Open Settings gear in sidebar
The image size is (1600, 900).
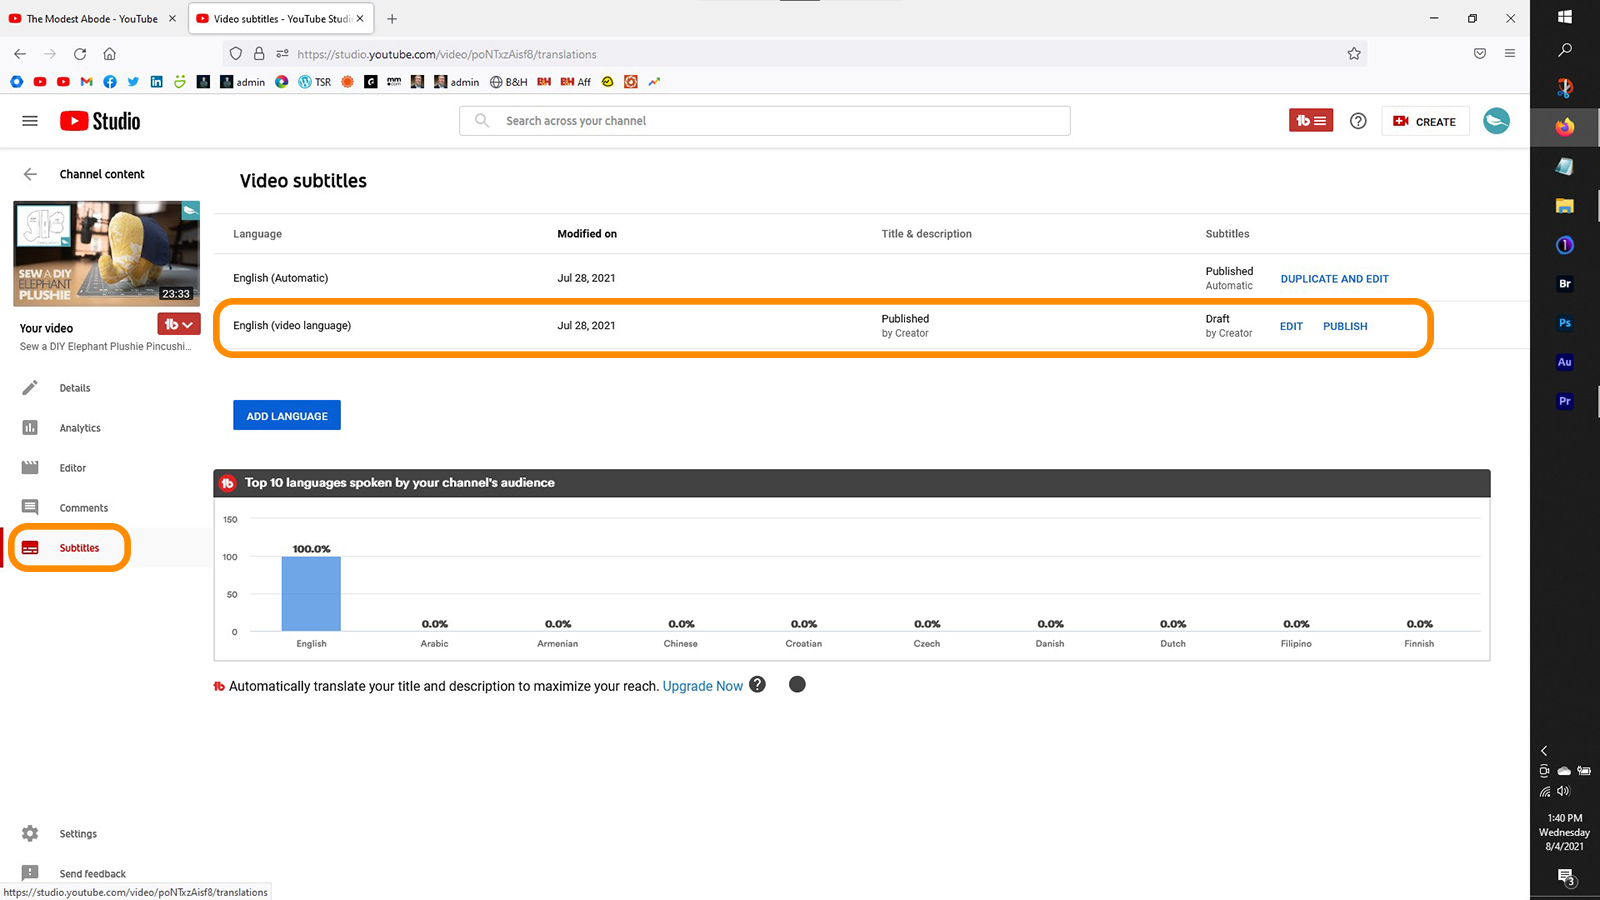tap(31, 833)
